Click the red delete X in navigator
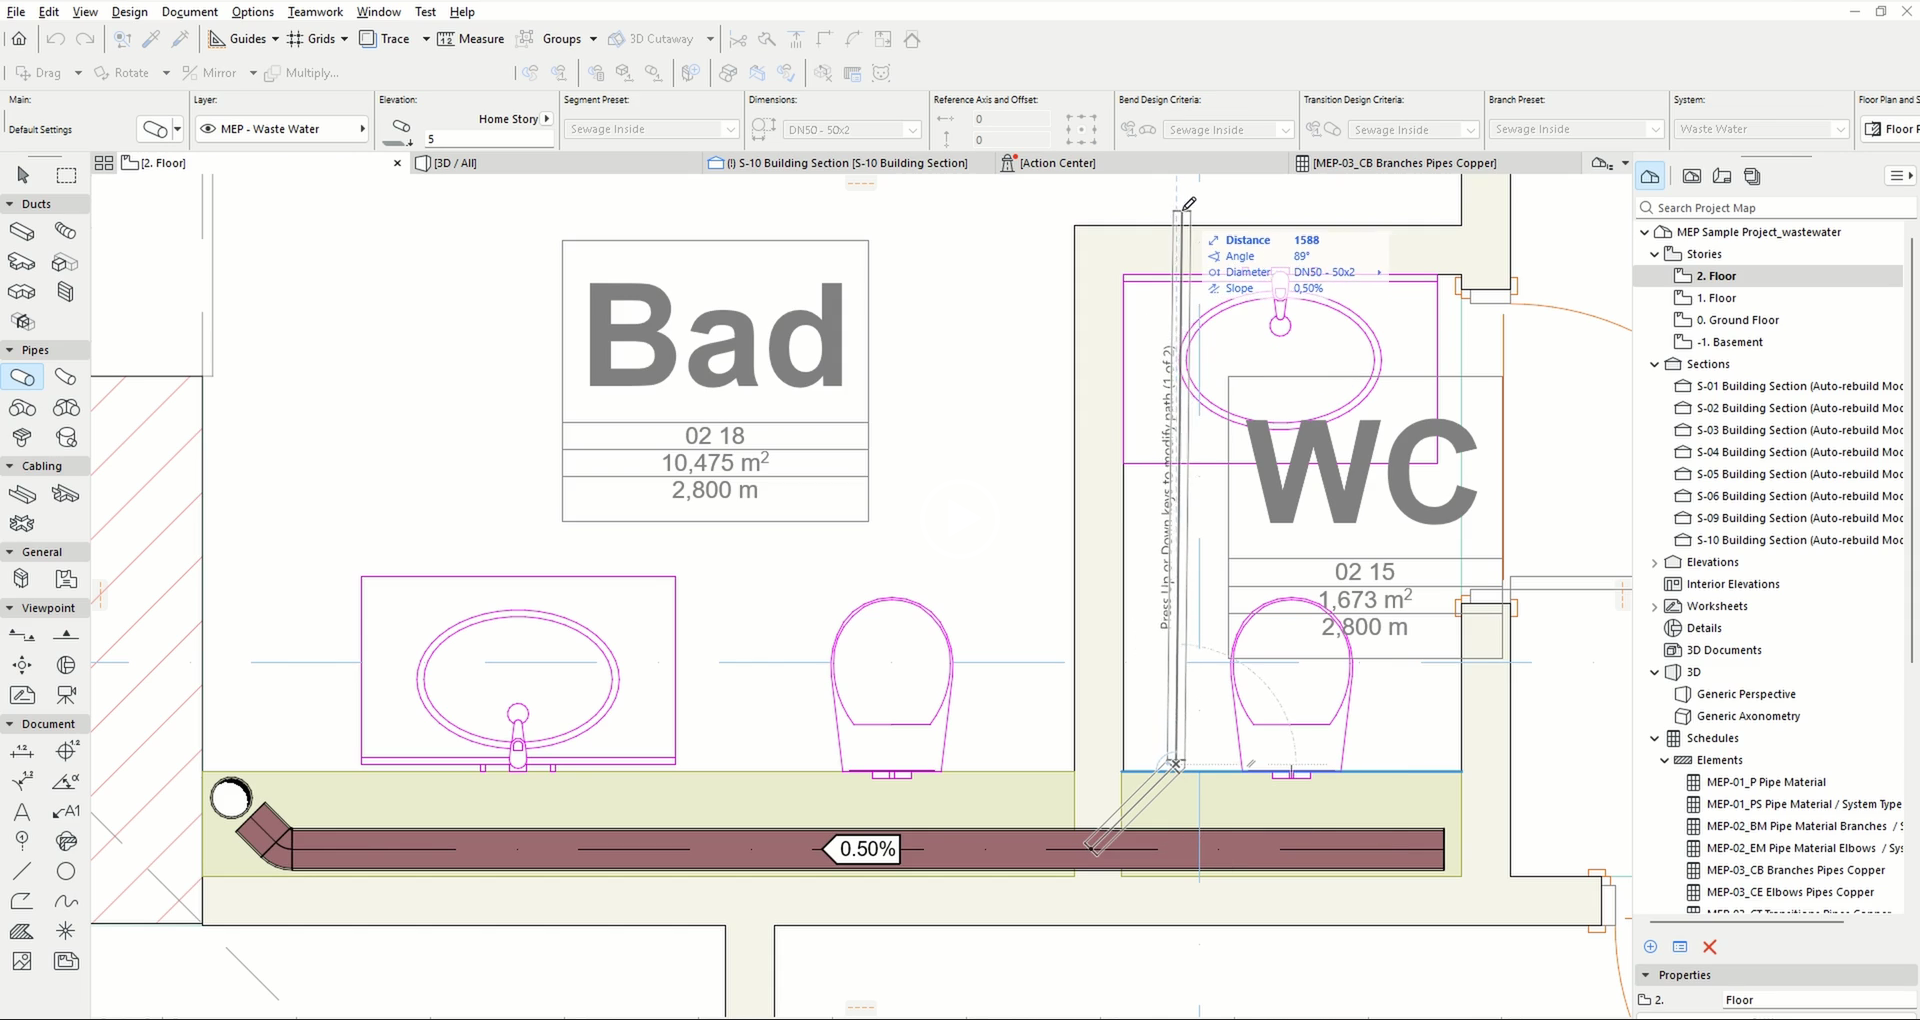1920x1020 pixels. 1709,947
